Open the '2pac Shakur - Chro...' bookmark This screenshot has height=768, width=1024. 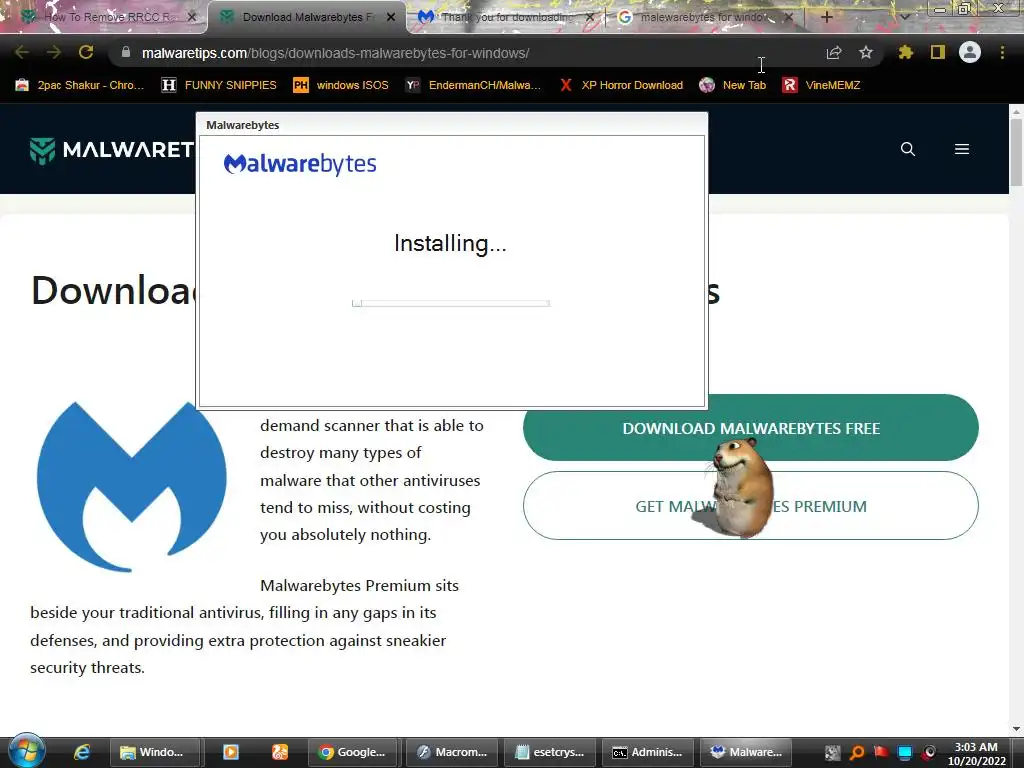[80, 85]
